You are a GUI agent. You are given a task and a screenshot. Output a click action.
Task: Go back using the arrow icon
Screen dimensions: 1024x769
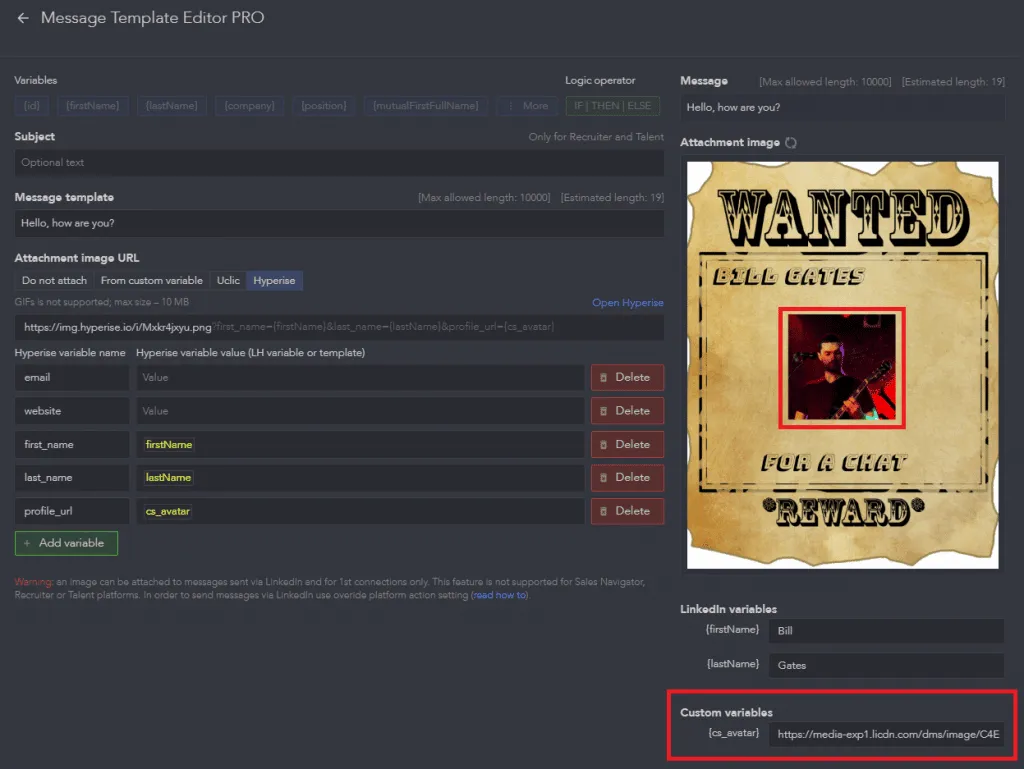pyautogui.click(x=23, y=18)
